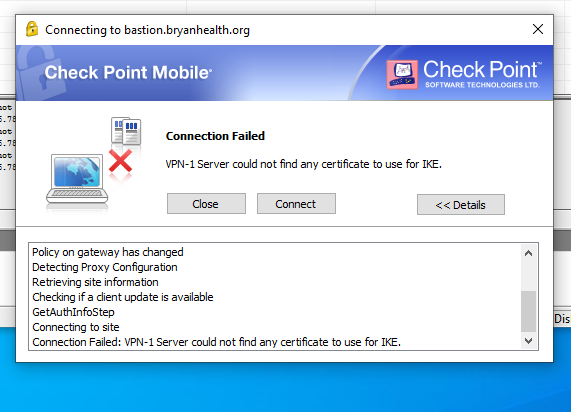Viewport: 571px width, 412px height.
Task: Select 'Policy on gateway has changed' log line
Action: click(108, 252)
